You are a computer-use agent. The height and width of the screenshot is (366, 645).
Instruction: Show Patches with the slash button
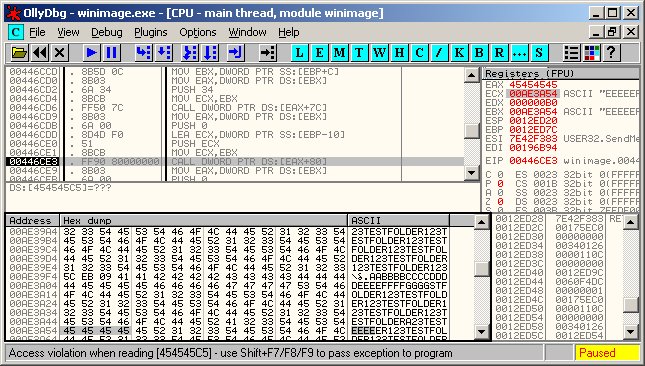439,53
